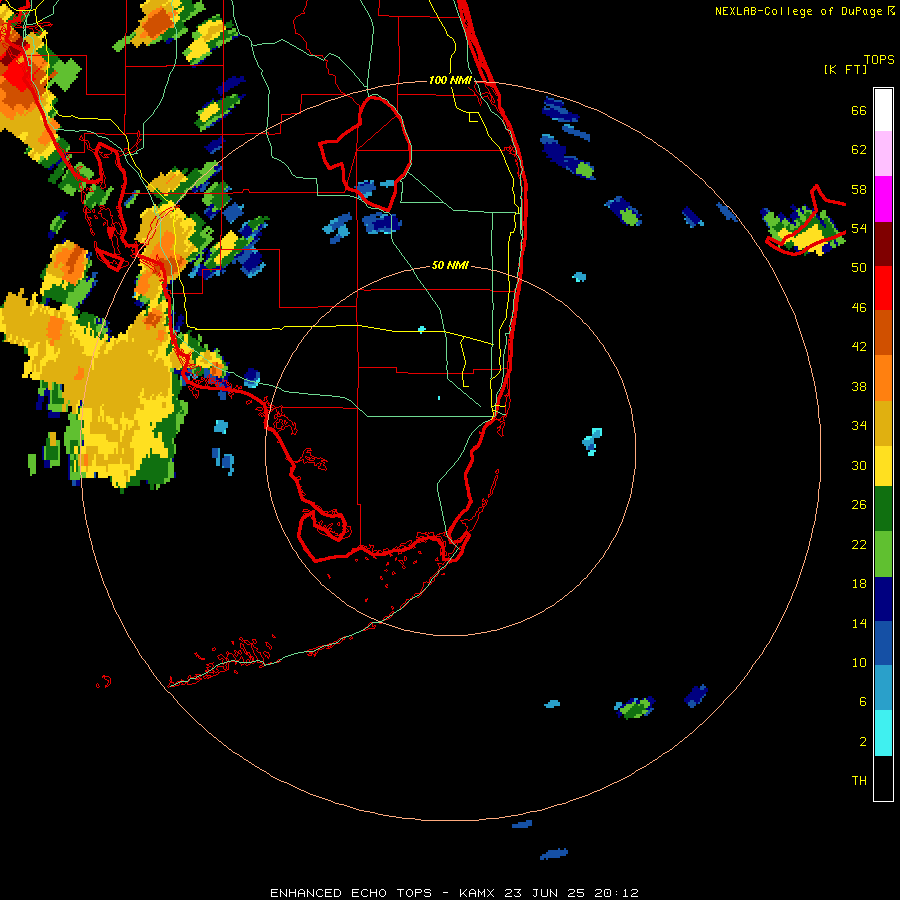Click legend value "34"
This screenshot has height=900, width=900.
point(859,426)
